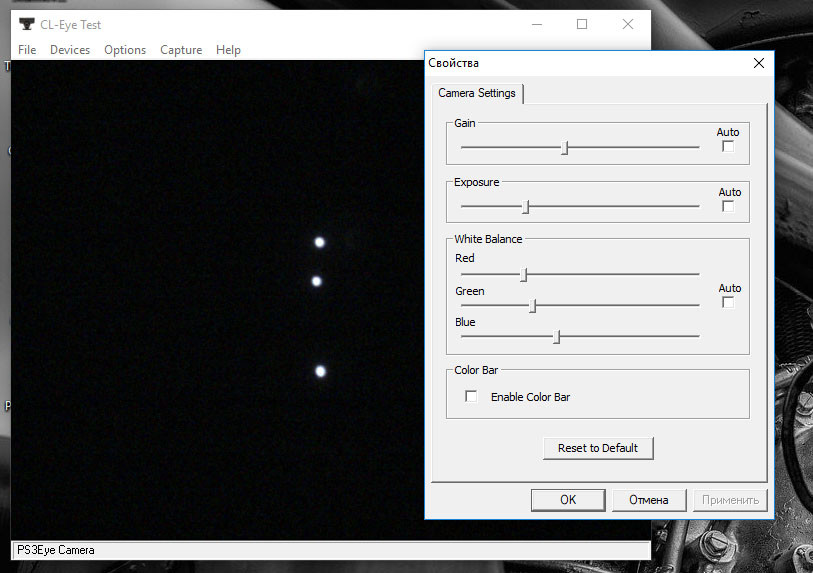
Task: Click the CL-Eye Test app icon in title bar
Action: [26, 24]
